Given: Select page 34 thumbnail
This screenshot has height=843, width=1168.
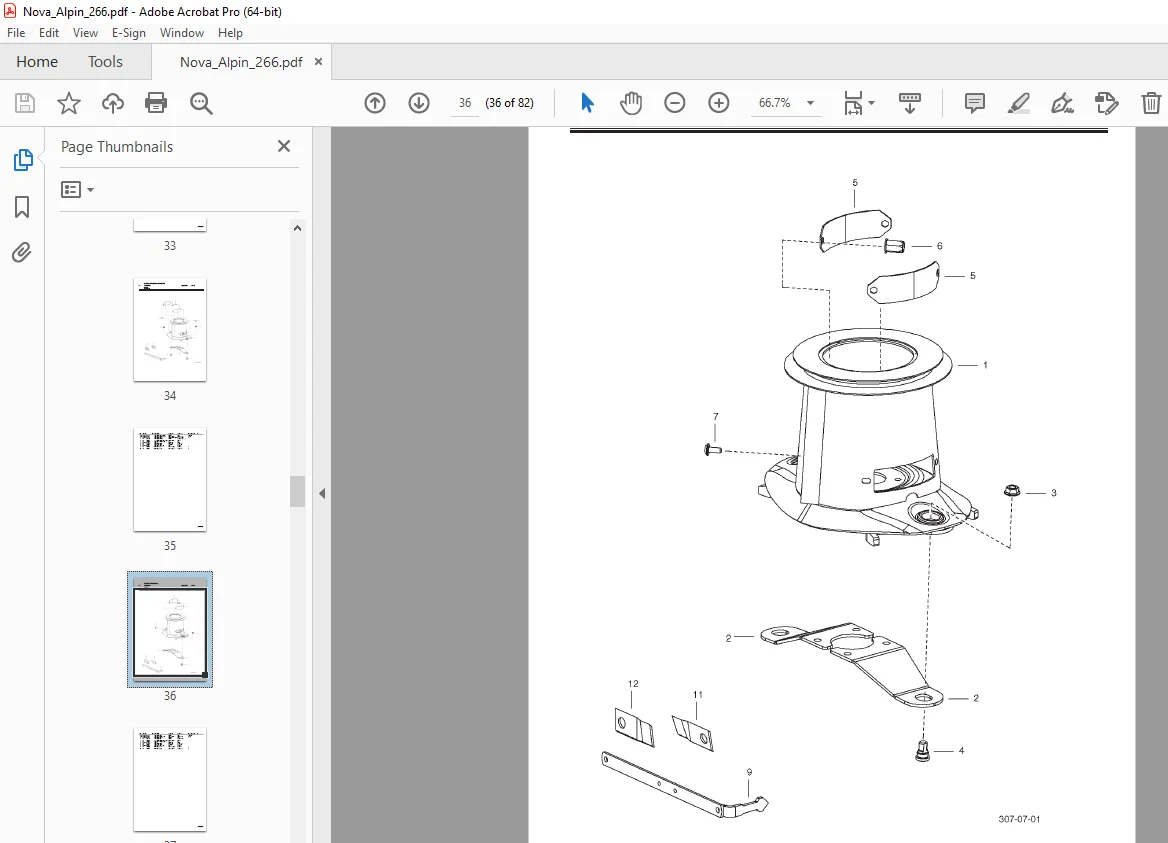Looking at the screenshot, I should click(x=170, y=330).
